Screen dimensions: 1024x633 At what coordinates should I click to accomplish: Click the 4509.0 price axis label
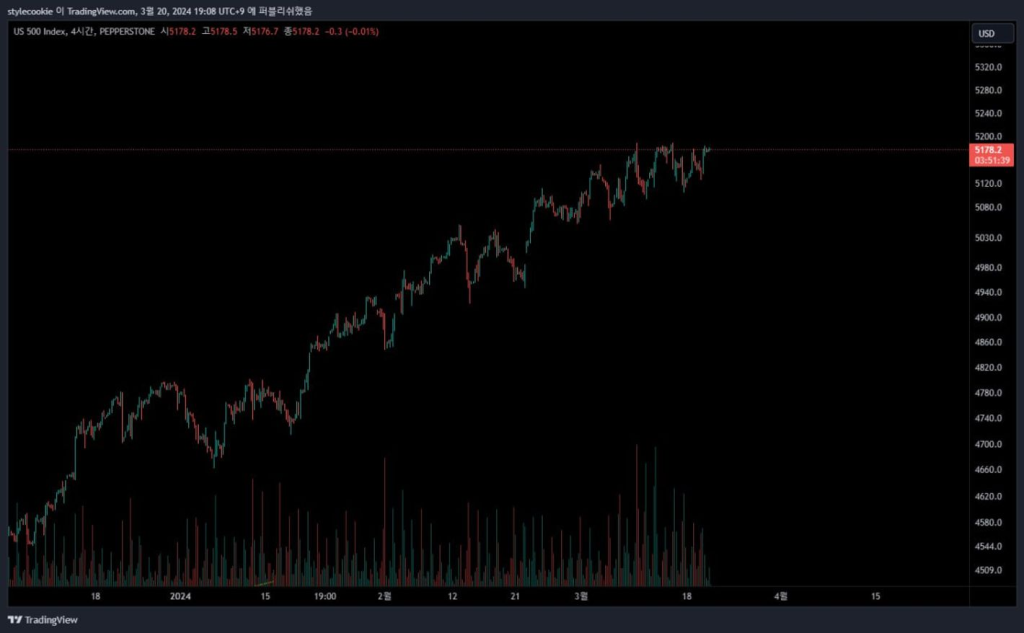click(988, 570)
